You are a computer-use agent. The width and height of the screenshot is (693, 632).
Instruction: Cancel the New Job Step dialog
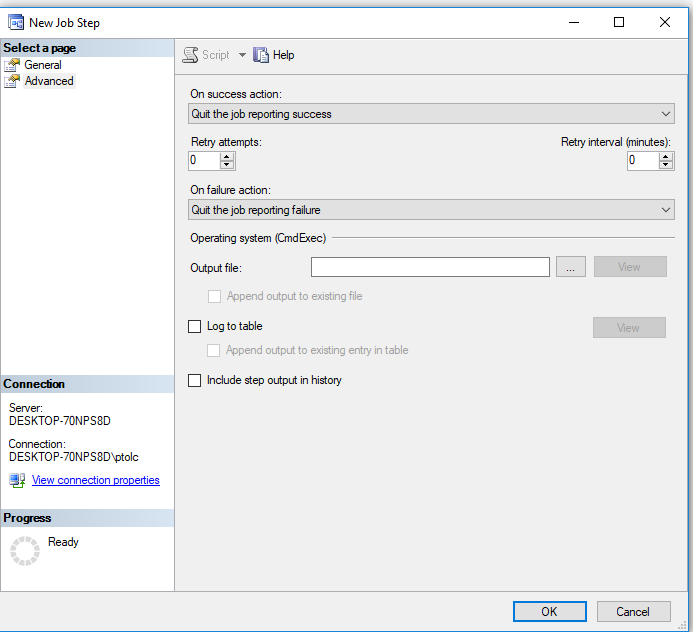(633, 611)
